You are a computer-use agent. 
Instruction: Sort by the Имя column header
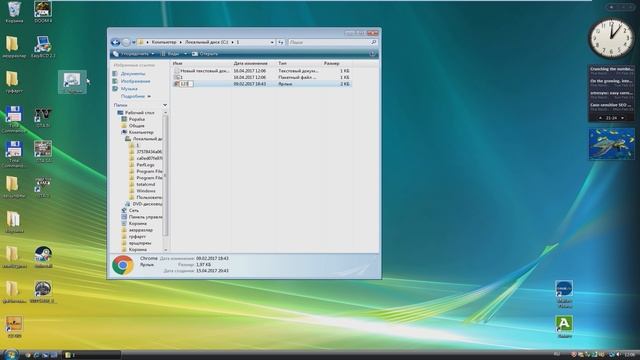click(202, 63)
